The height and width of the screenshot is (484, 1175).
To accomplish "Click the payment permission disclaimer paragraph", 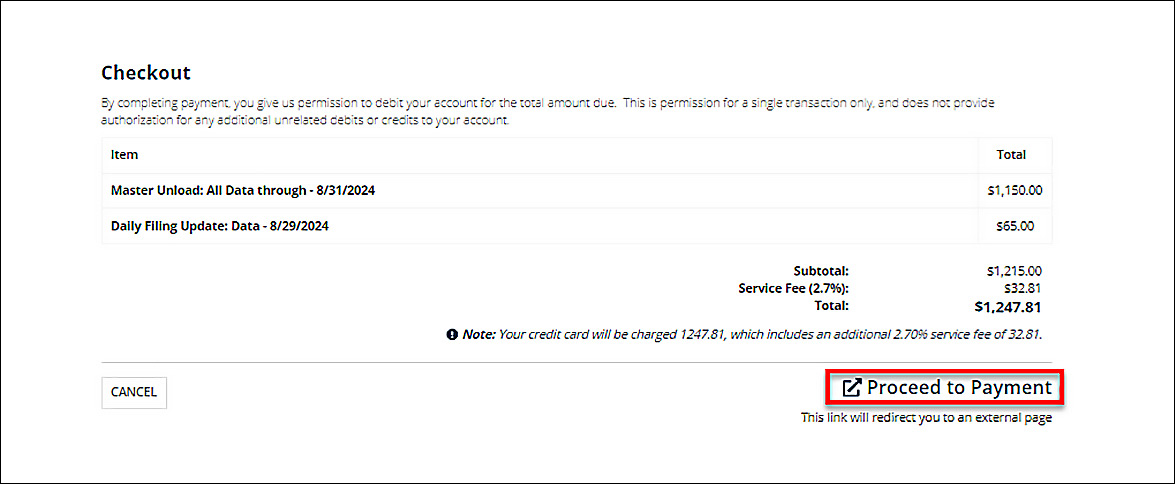I will point(548,112).
